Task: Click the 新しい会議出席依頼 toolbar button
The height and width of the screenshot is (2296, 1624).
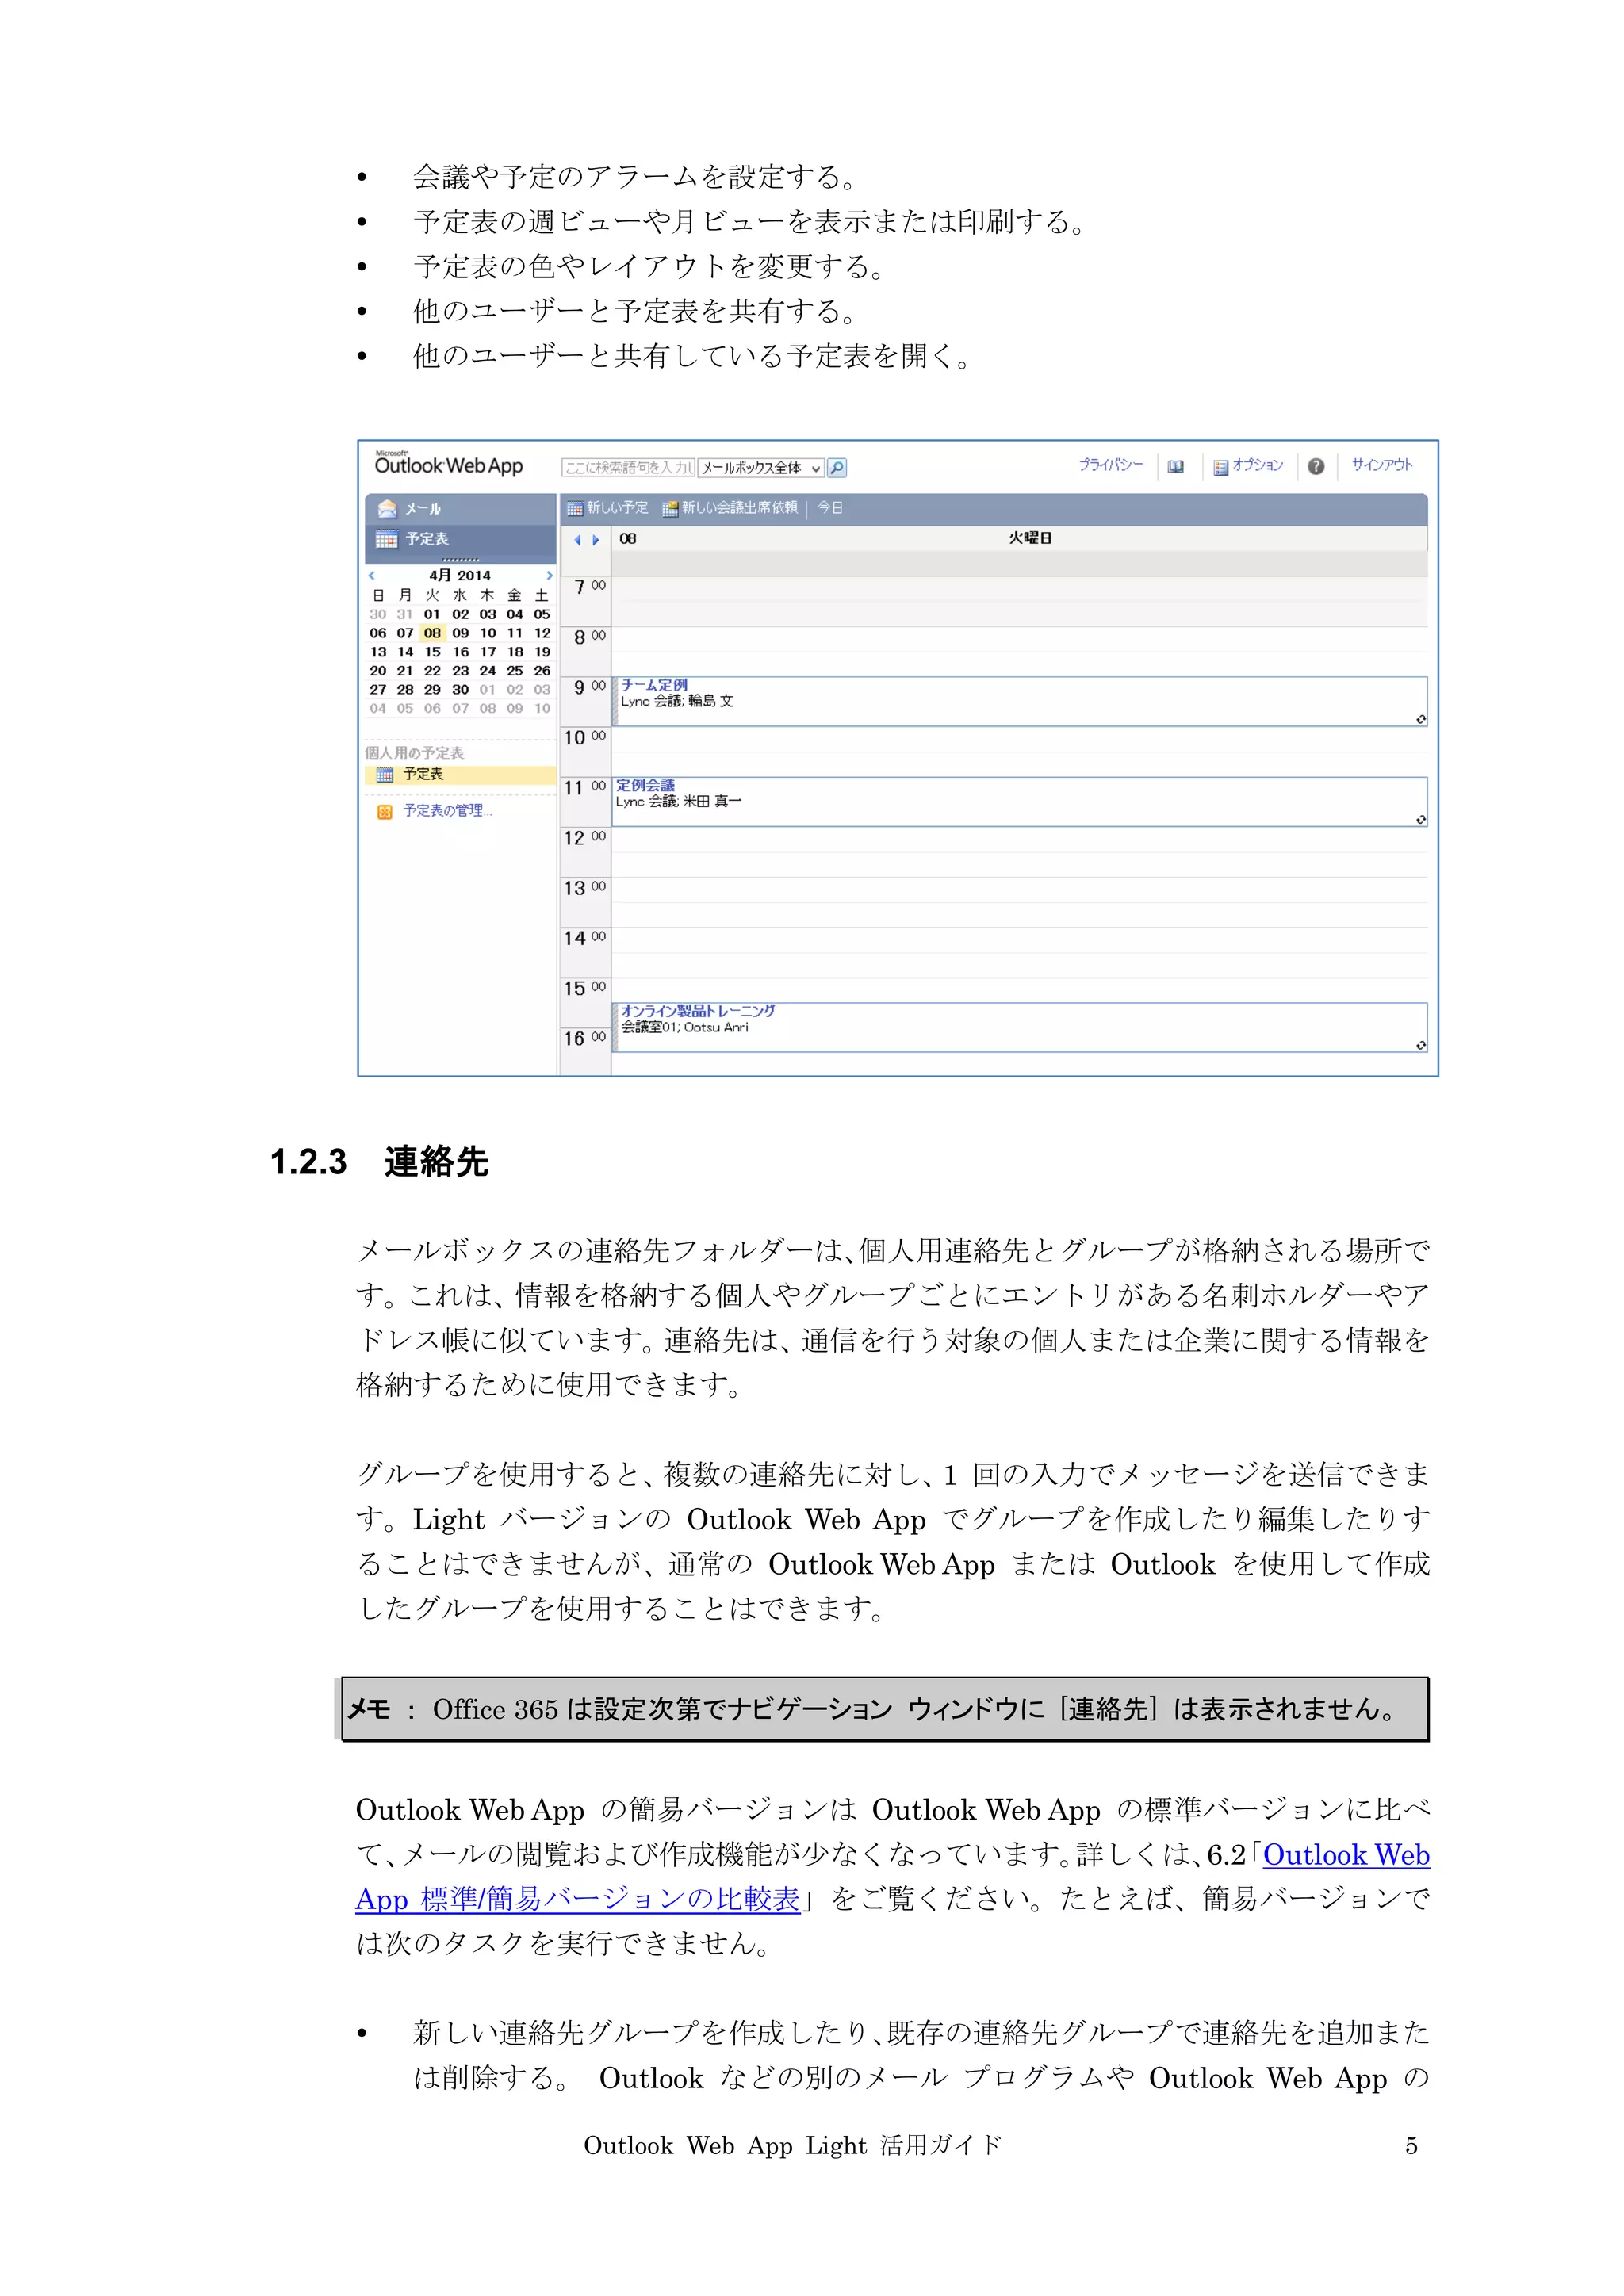Action: point(730,508)
